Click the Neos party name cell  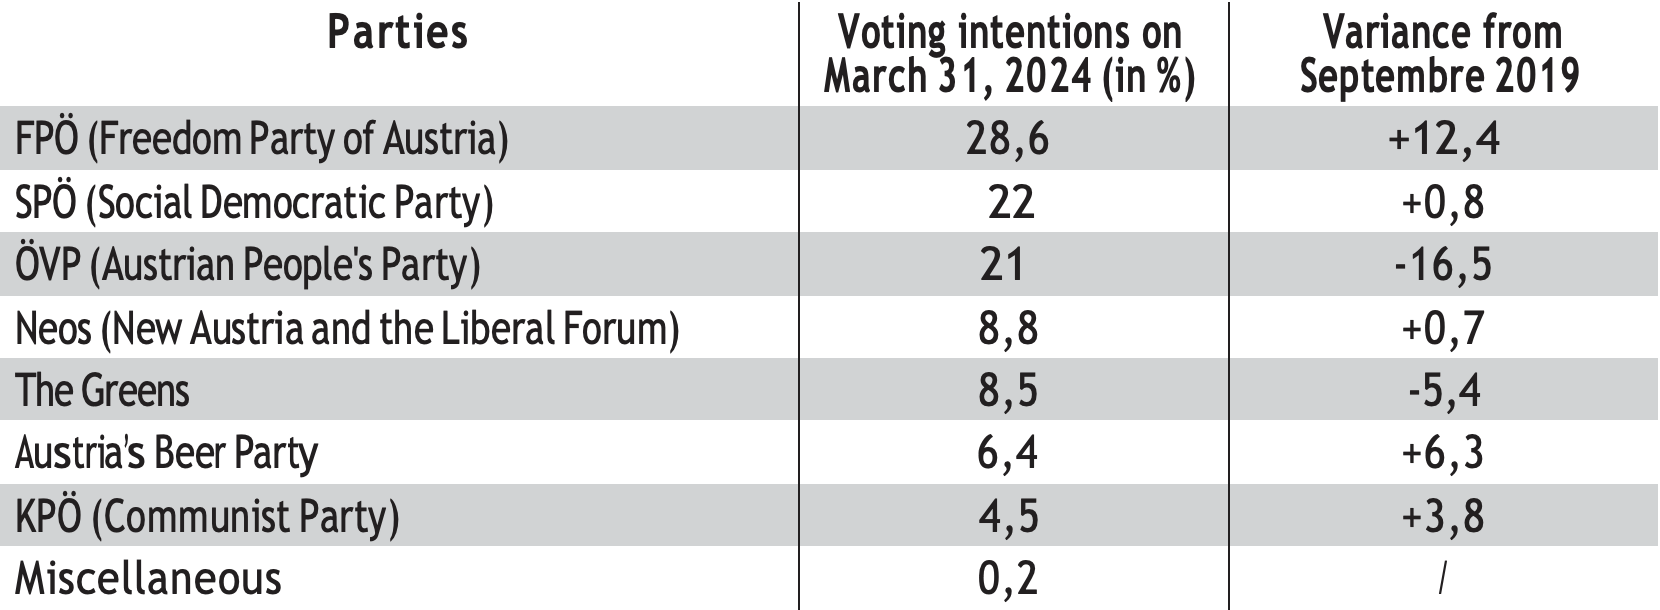coord(347,328)
